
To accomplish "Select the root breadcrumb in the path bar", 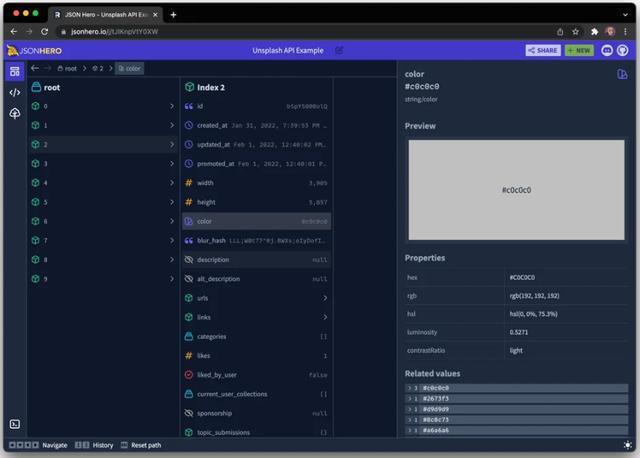I will [67, 68].
